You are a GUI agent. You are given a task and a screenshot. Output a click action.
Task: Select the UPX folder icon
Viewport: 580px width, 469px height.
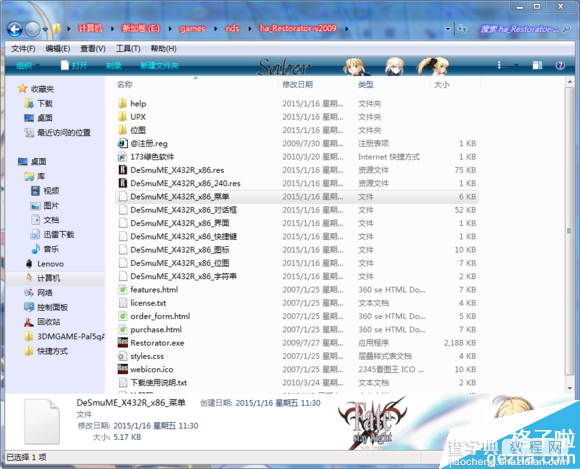tap(122, 117)
